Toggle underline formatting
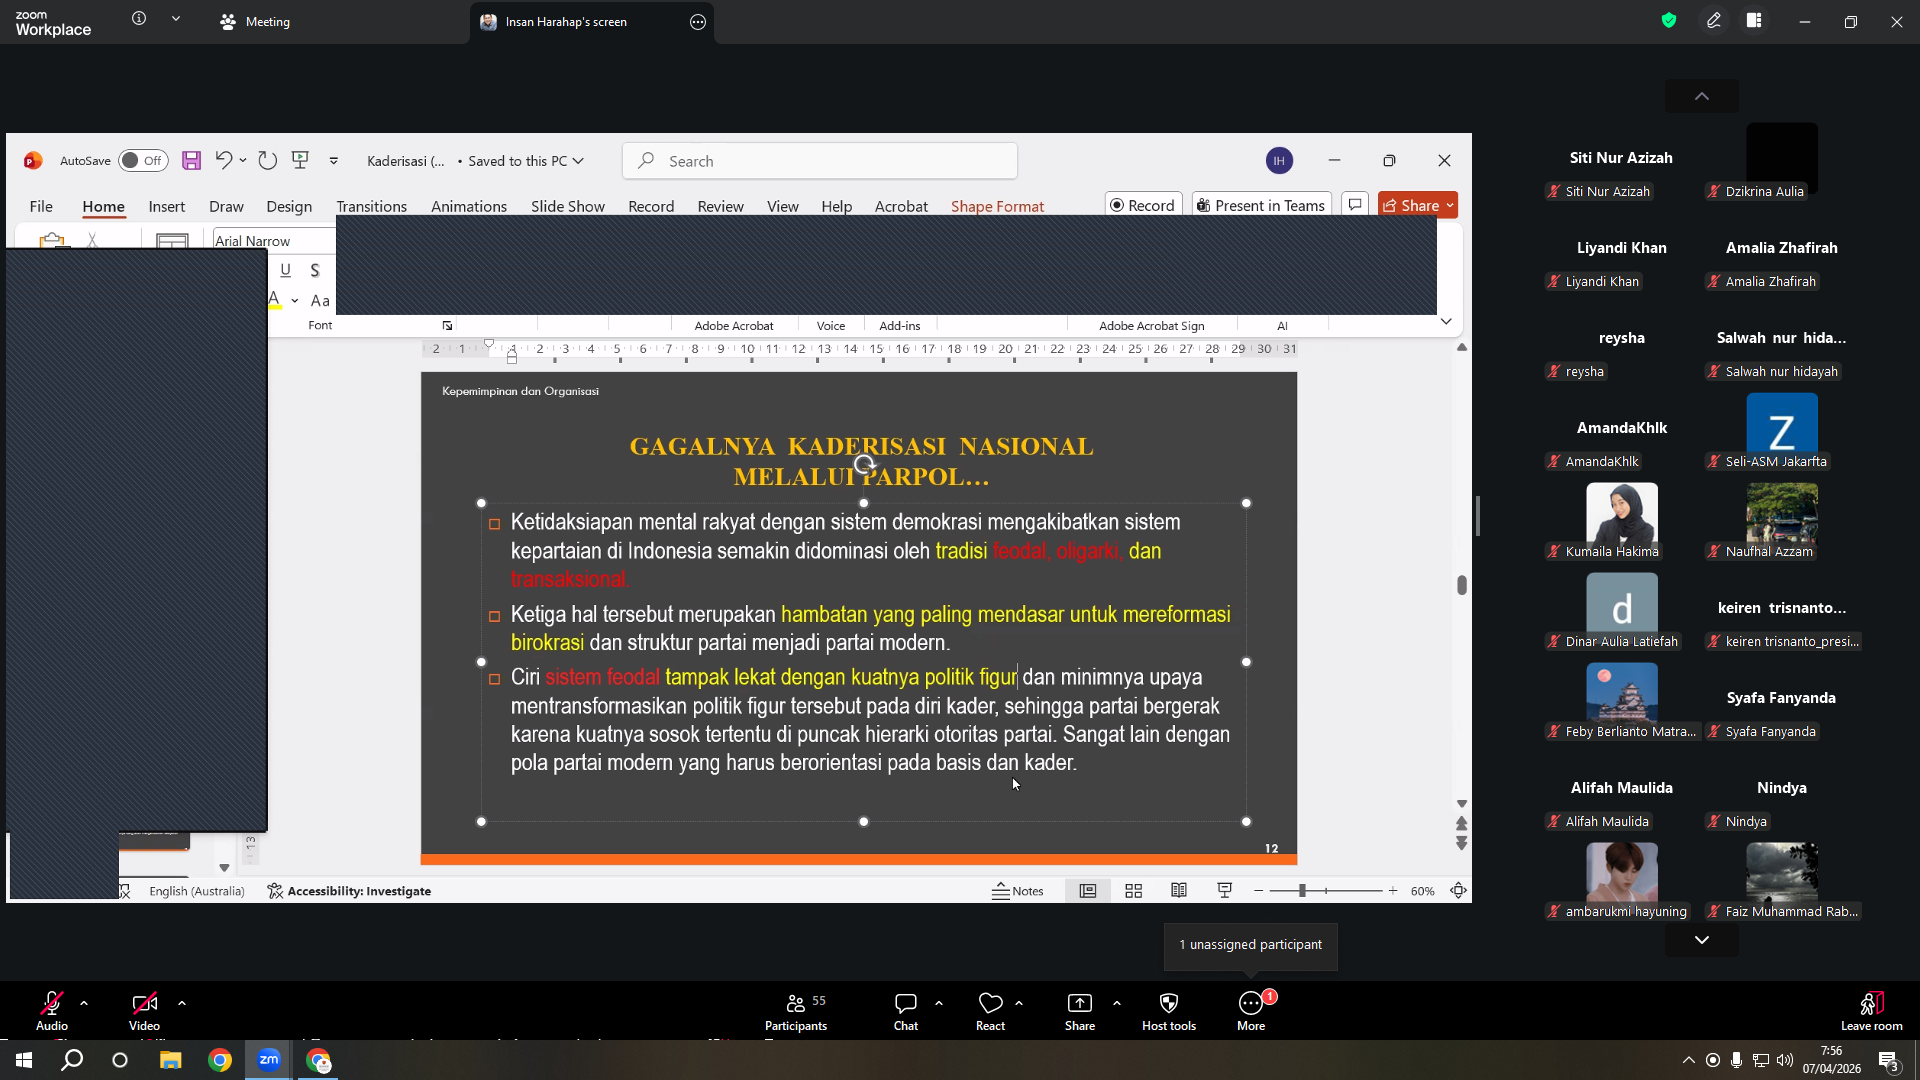Viewport: 1920px width, 1080px height. [x=286, y=270]
